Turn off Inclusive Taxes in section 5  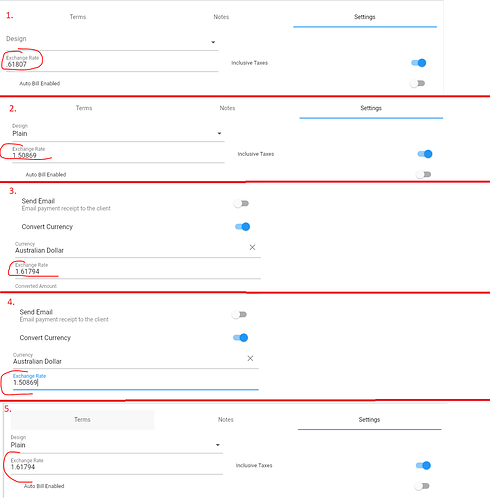[x=423, y=465]
